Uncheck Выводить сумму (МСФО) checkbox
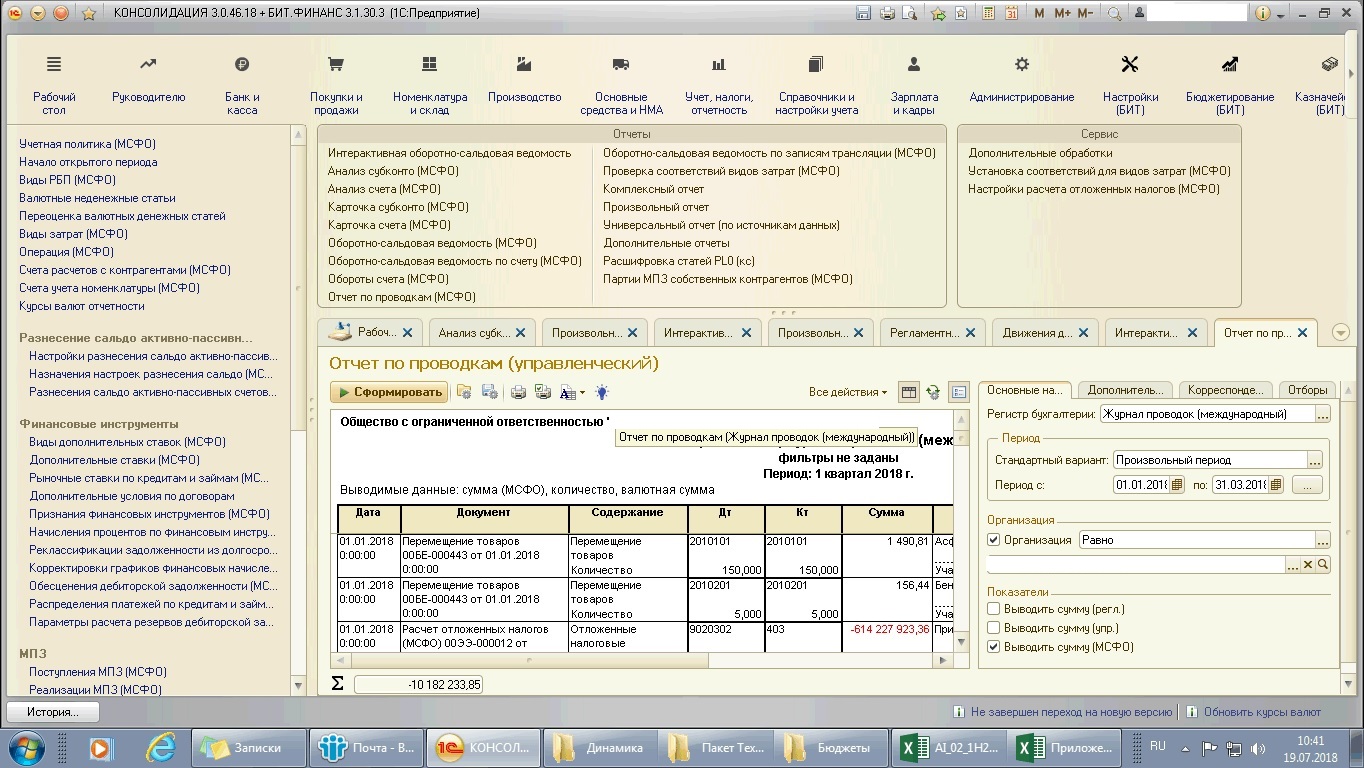1364x768 pixels. coord(993,647)
